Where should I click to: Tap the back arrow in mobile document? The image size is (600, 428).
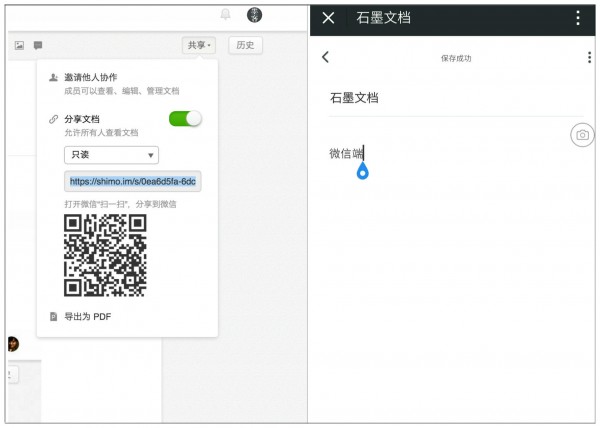point(325,57)
